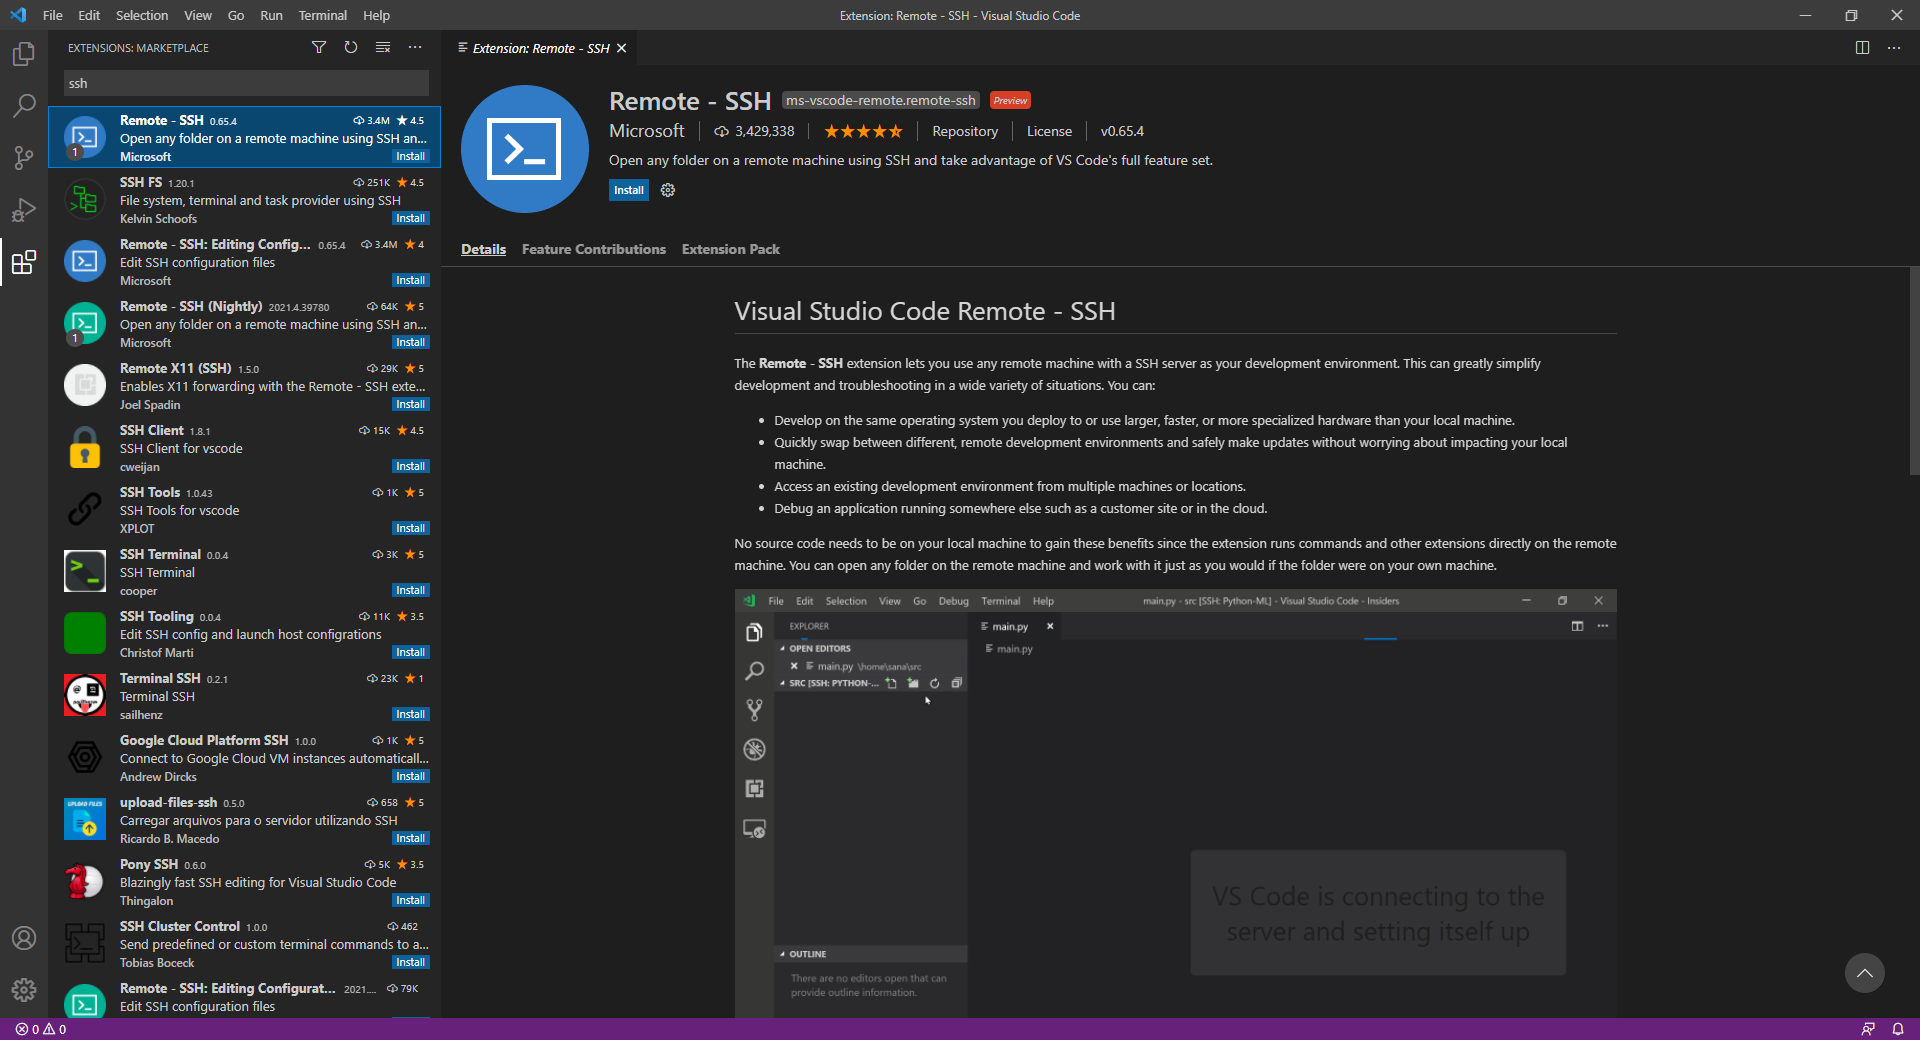Click the five-star rating of Remote - SSH
This screenshot has width=1920, height=1040.
(863, 131)
